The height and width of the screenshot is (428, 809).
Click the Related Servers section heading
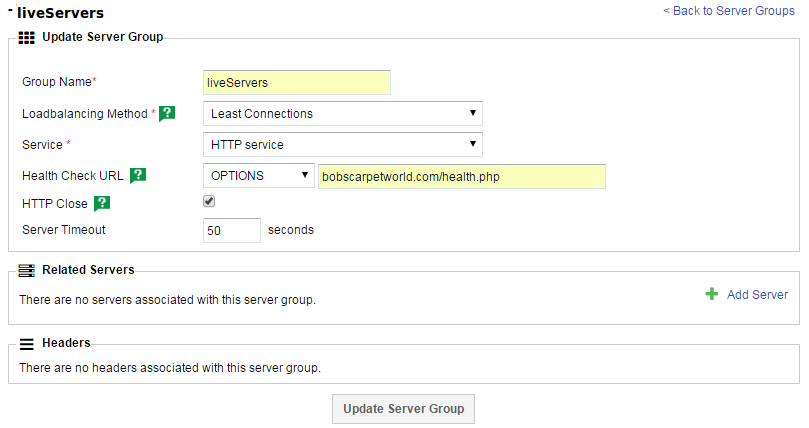[x=88, y=270]
